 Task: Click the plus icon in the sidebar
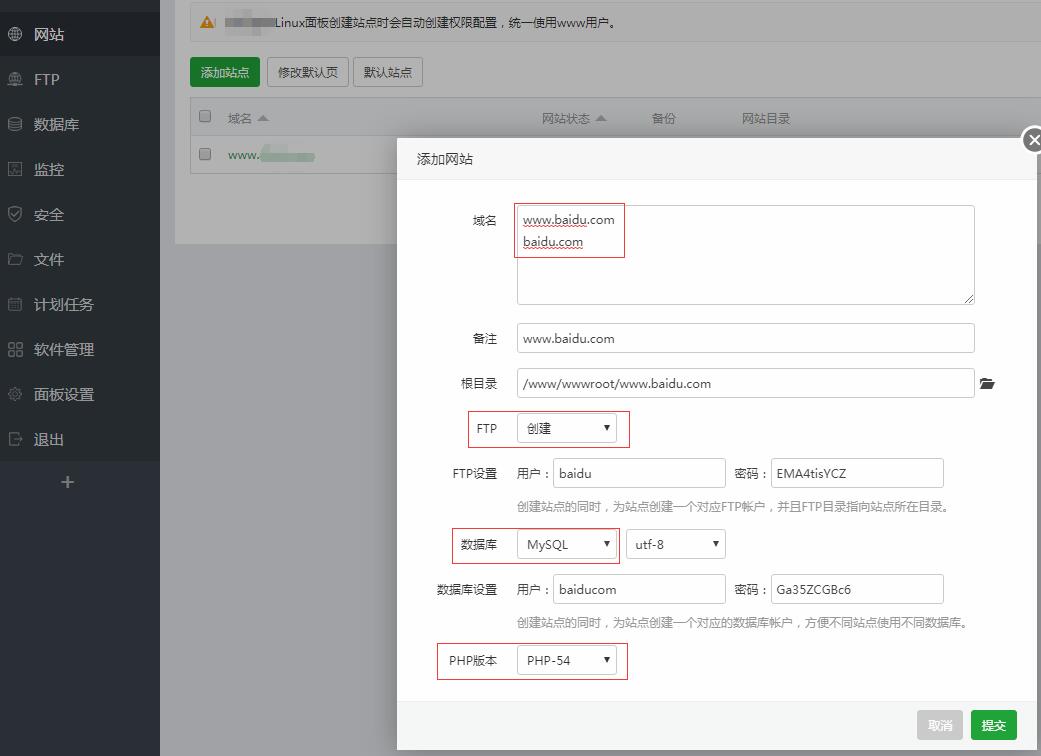coord(67,482)
